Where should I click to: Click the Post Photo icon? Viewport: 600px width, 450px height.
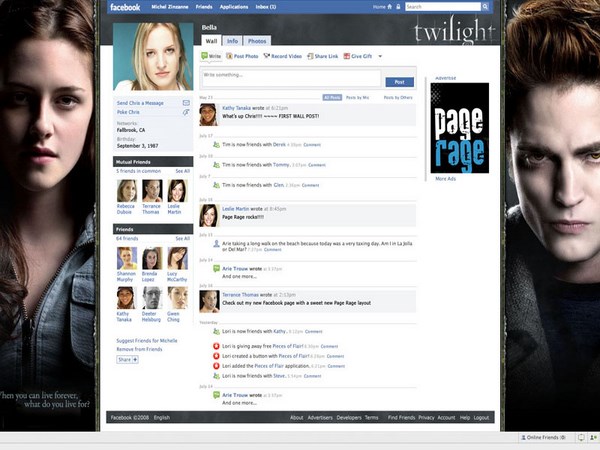(231, 56)
